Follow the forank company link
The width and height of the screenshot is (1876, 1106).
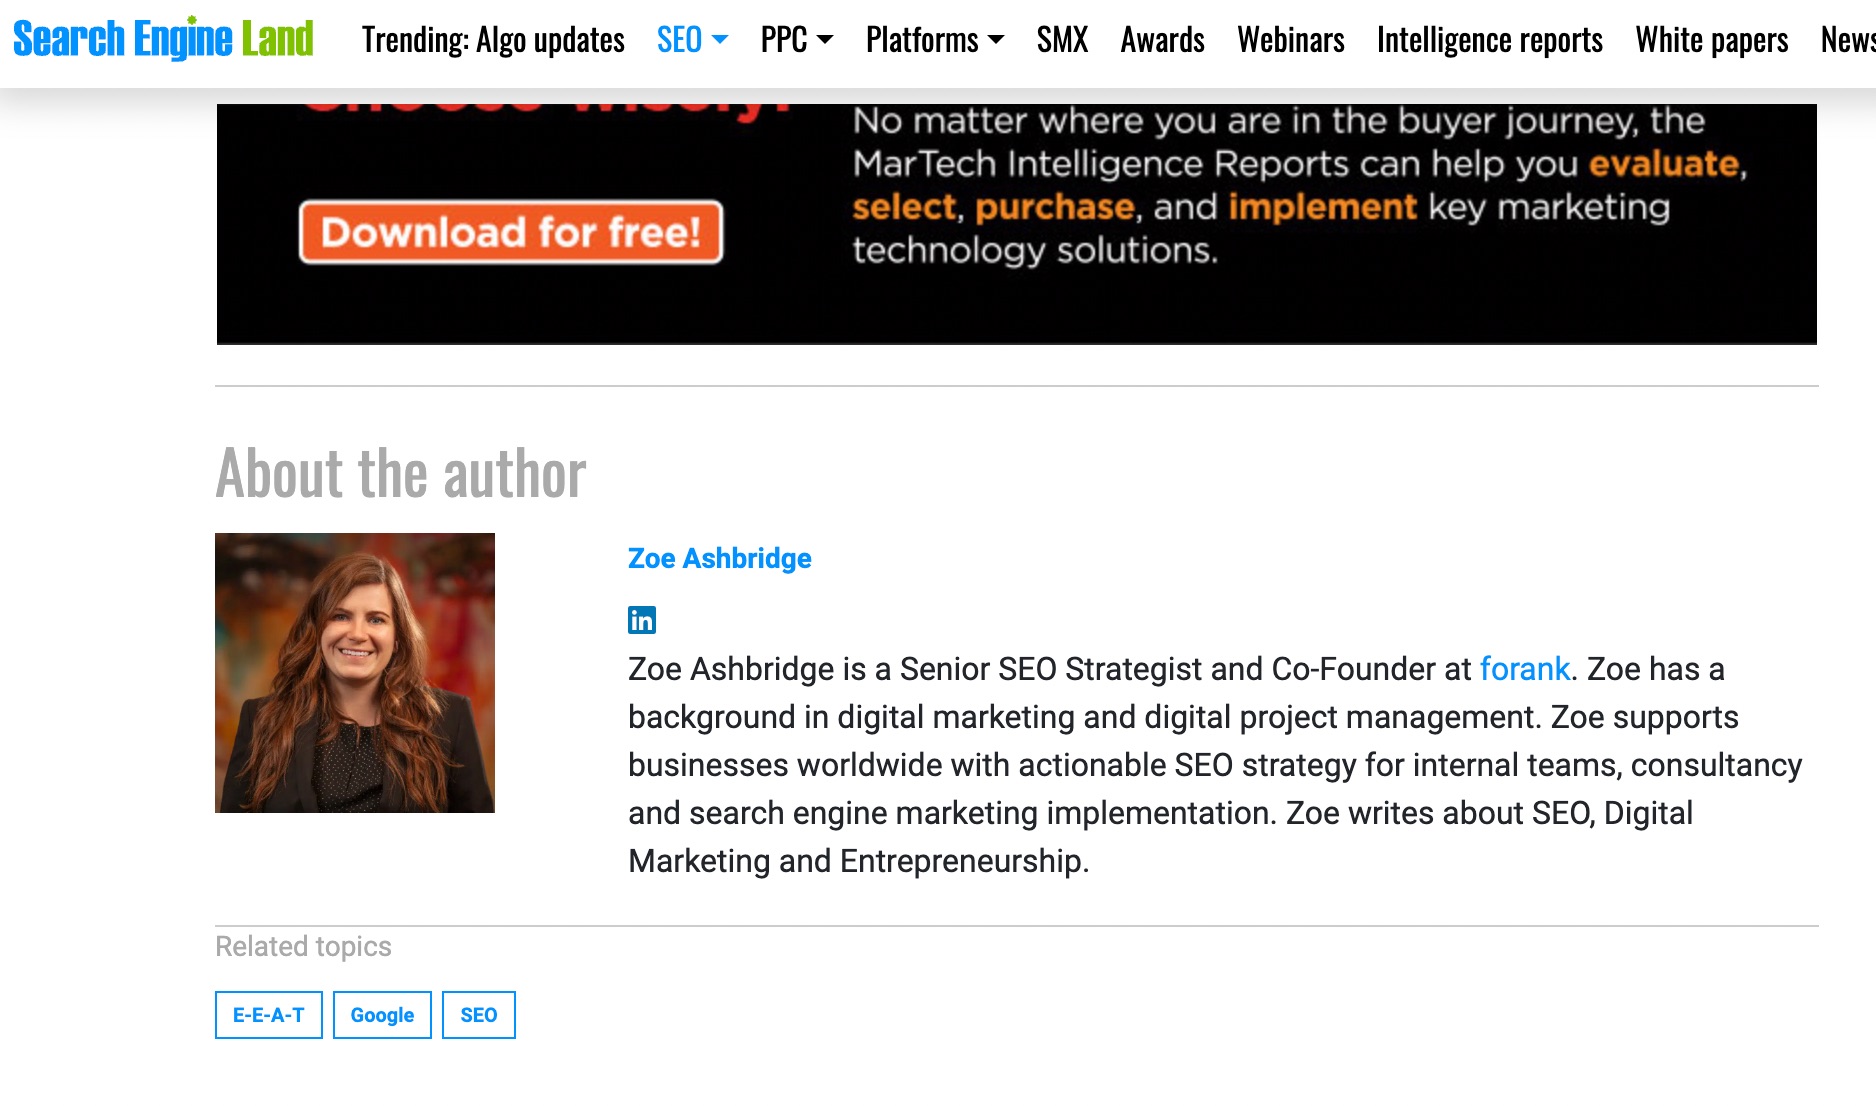click(x=1524, y=669)
